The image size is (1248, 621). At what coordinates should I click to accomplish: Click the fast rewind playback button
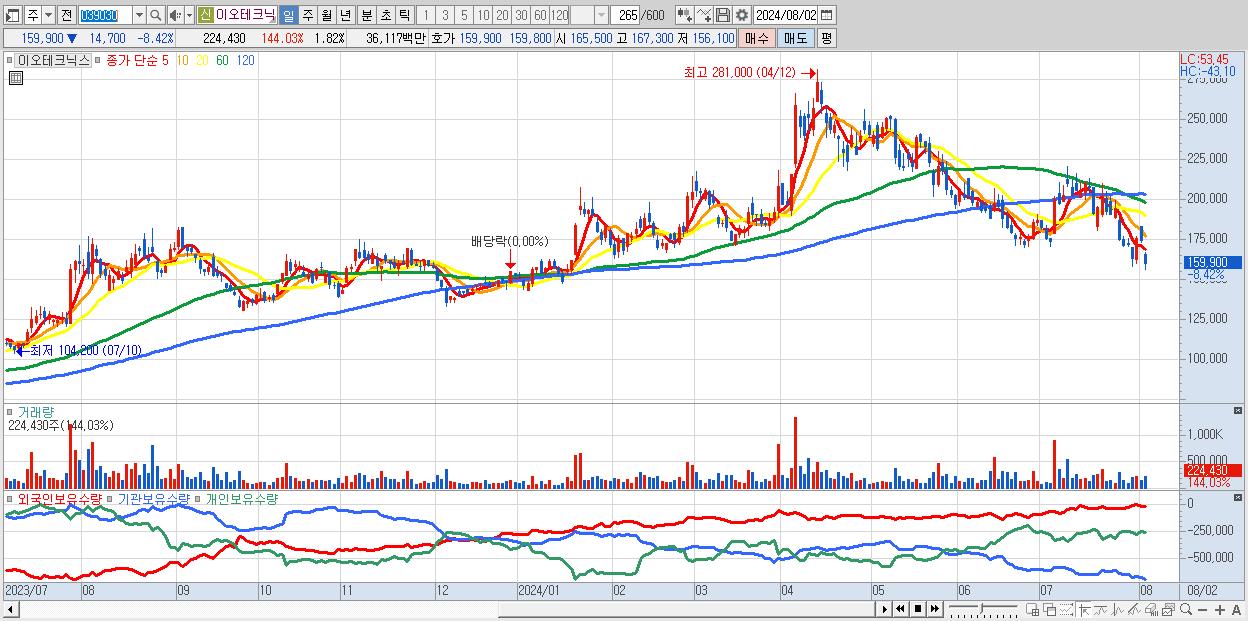tap(900, 609)
